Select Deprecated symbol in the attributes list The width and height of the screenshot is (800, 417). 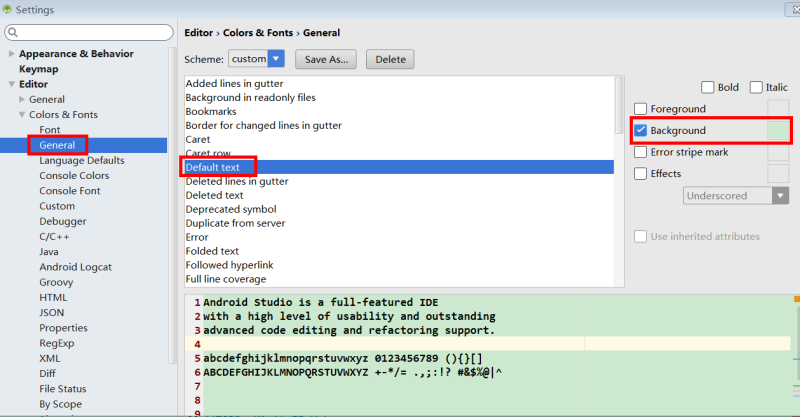pyautogui.click(x=231, y=209)
